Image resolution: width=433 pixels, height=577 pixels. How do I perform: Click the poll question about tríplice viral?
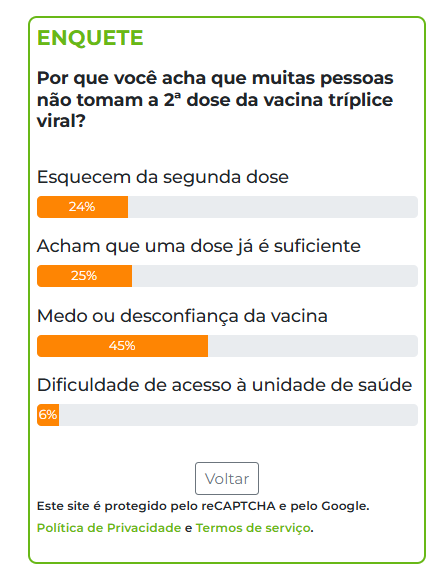click(215, 99)
